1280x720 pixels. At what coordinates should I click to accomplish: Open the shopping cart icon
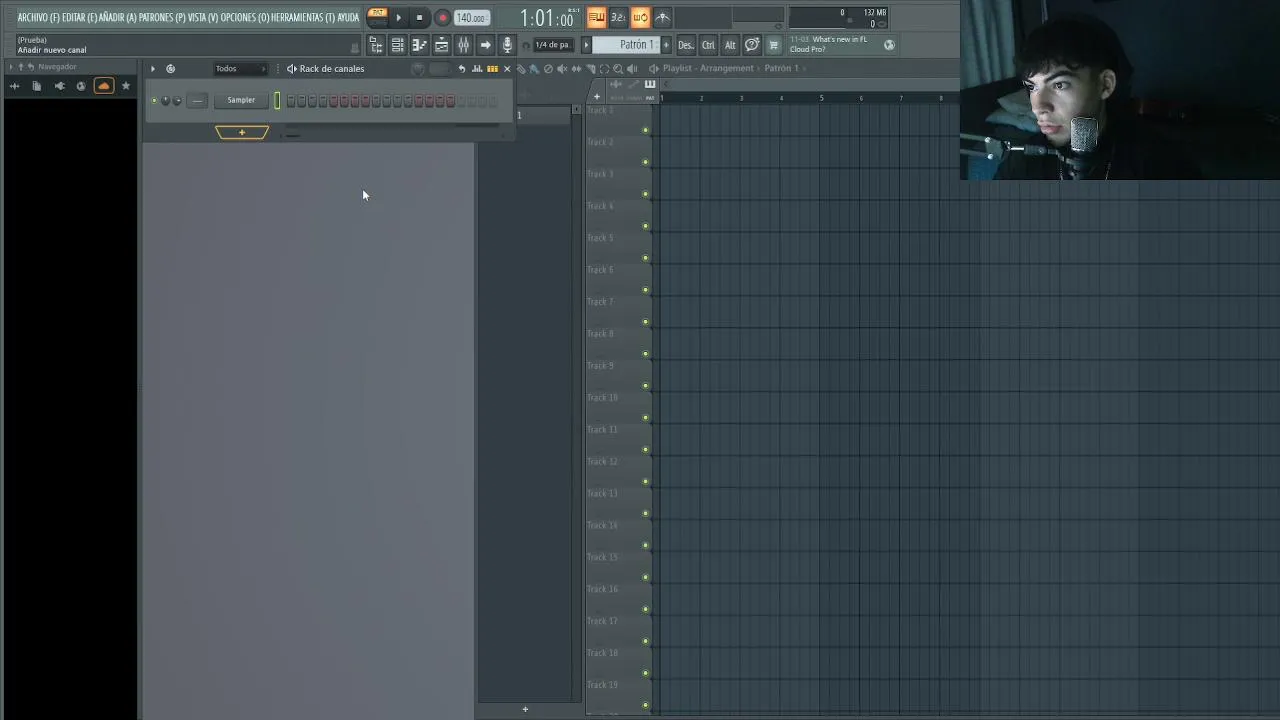[x=773, y=45]
